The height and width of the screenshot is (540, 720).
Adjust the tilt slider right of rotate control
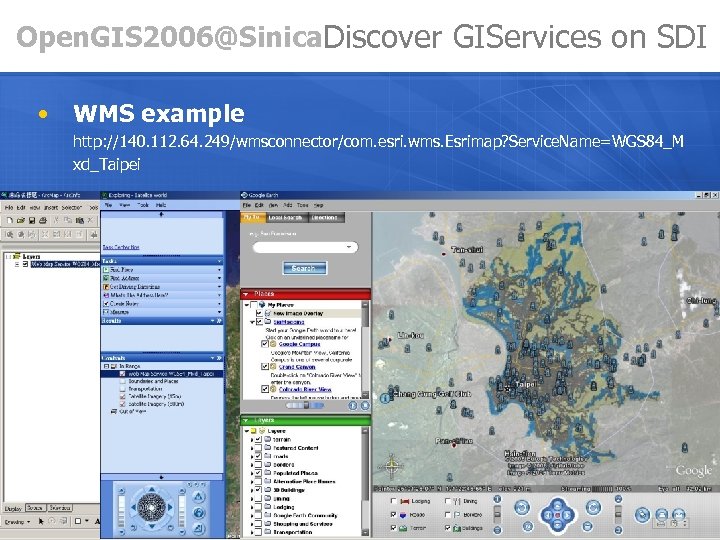tap(618, 514)
